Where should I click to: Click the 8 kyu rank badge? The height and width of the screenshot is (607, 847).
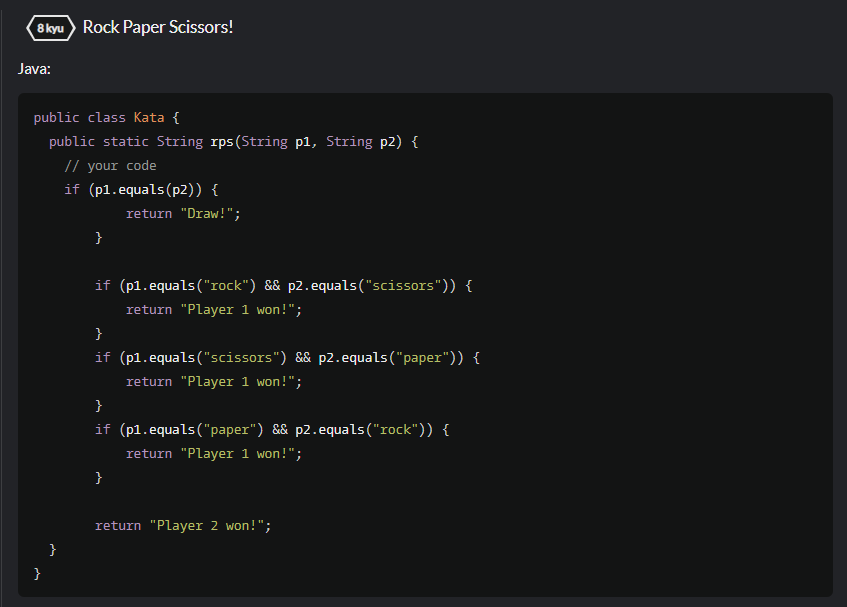(51, 28)
